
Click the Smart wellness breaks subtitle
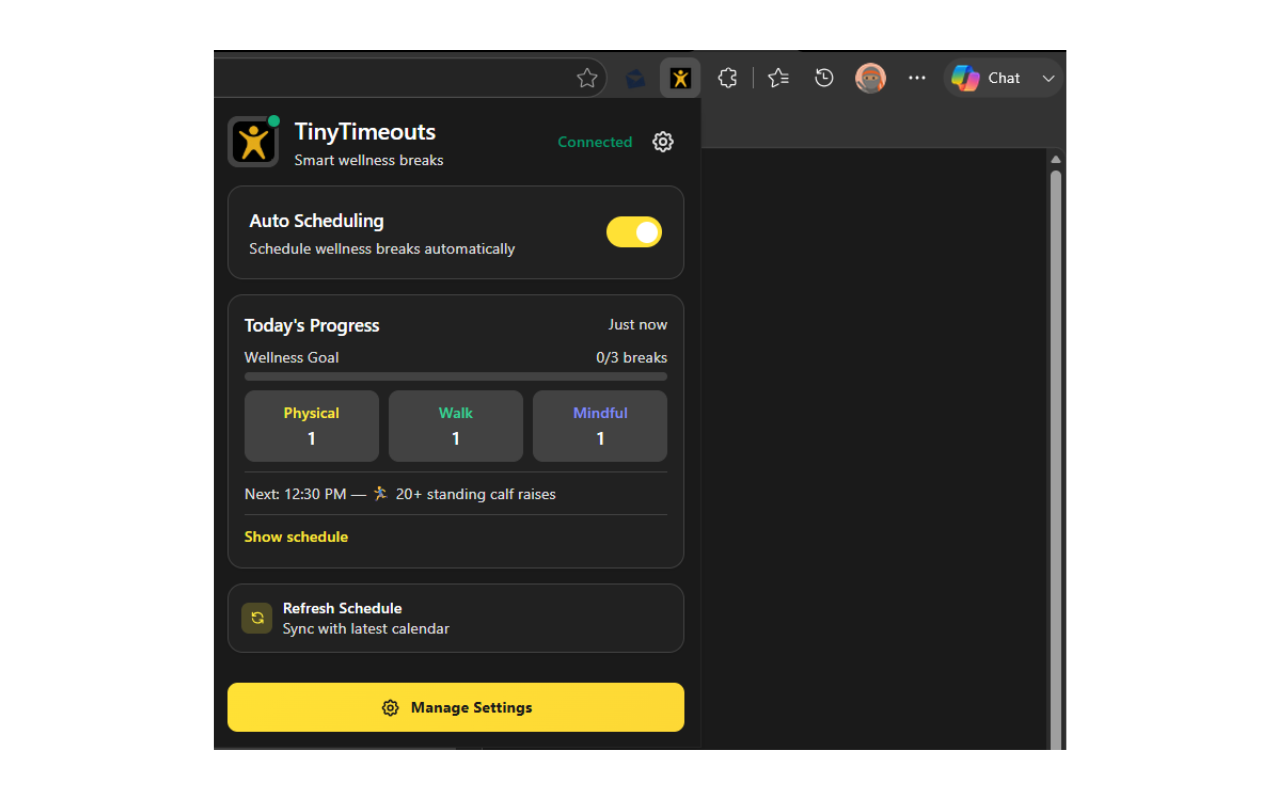(x=369, y=160)
